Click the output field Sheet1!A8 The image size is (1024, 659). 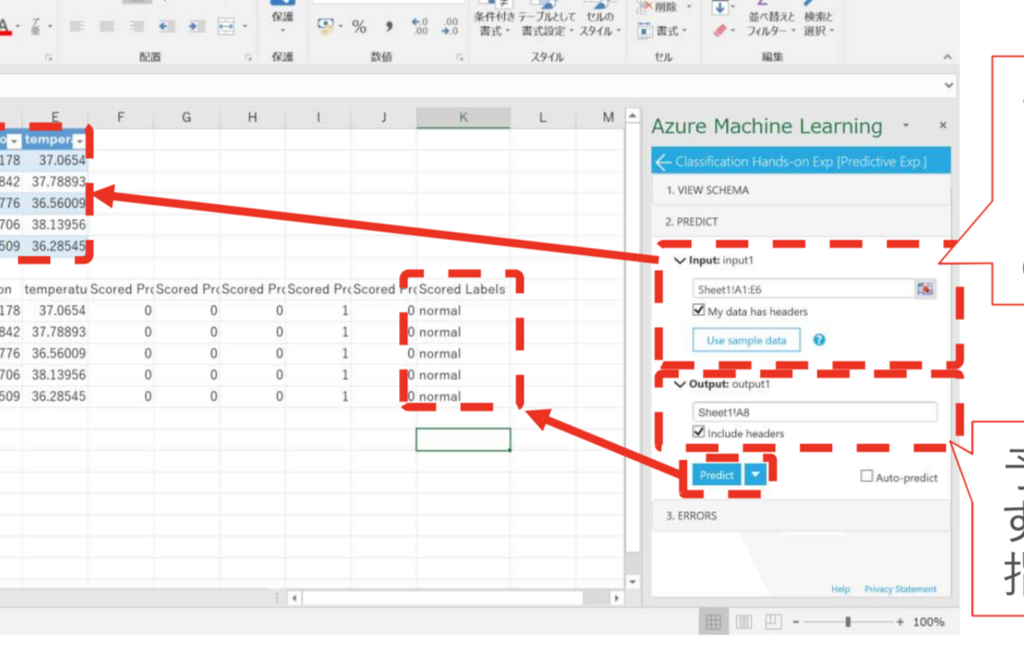(814, 412)
